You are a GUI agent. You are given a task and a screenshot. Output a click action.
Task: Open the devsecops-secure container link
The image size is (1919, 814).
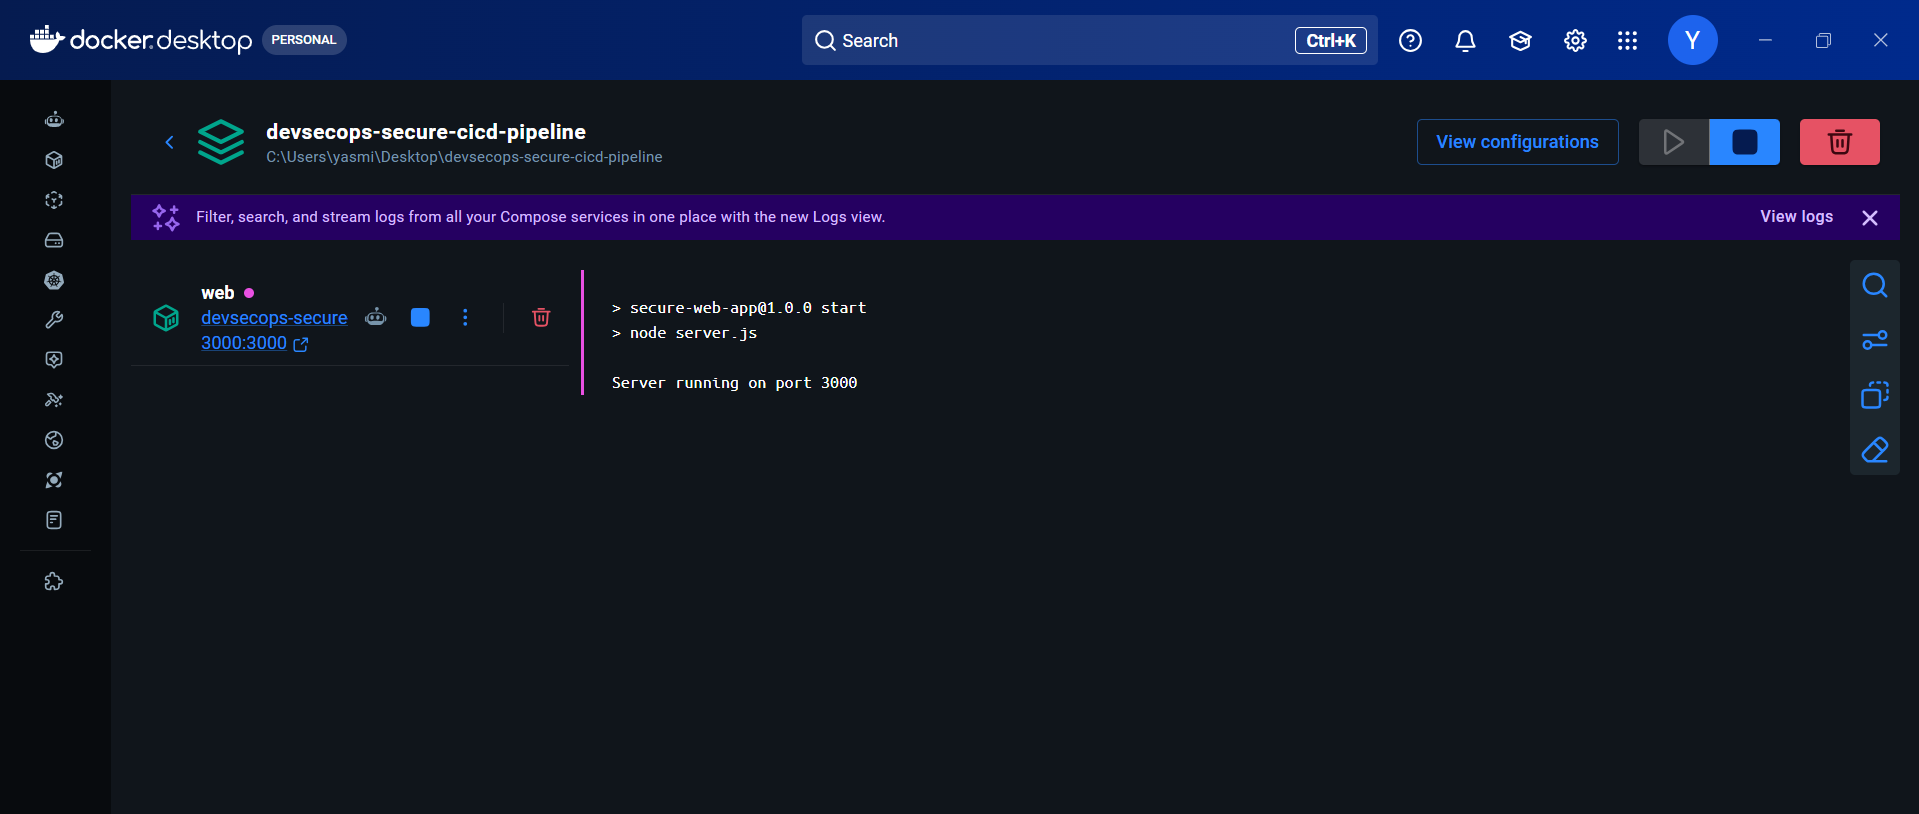point(274,317)
